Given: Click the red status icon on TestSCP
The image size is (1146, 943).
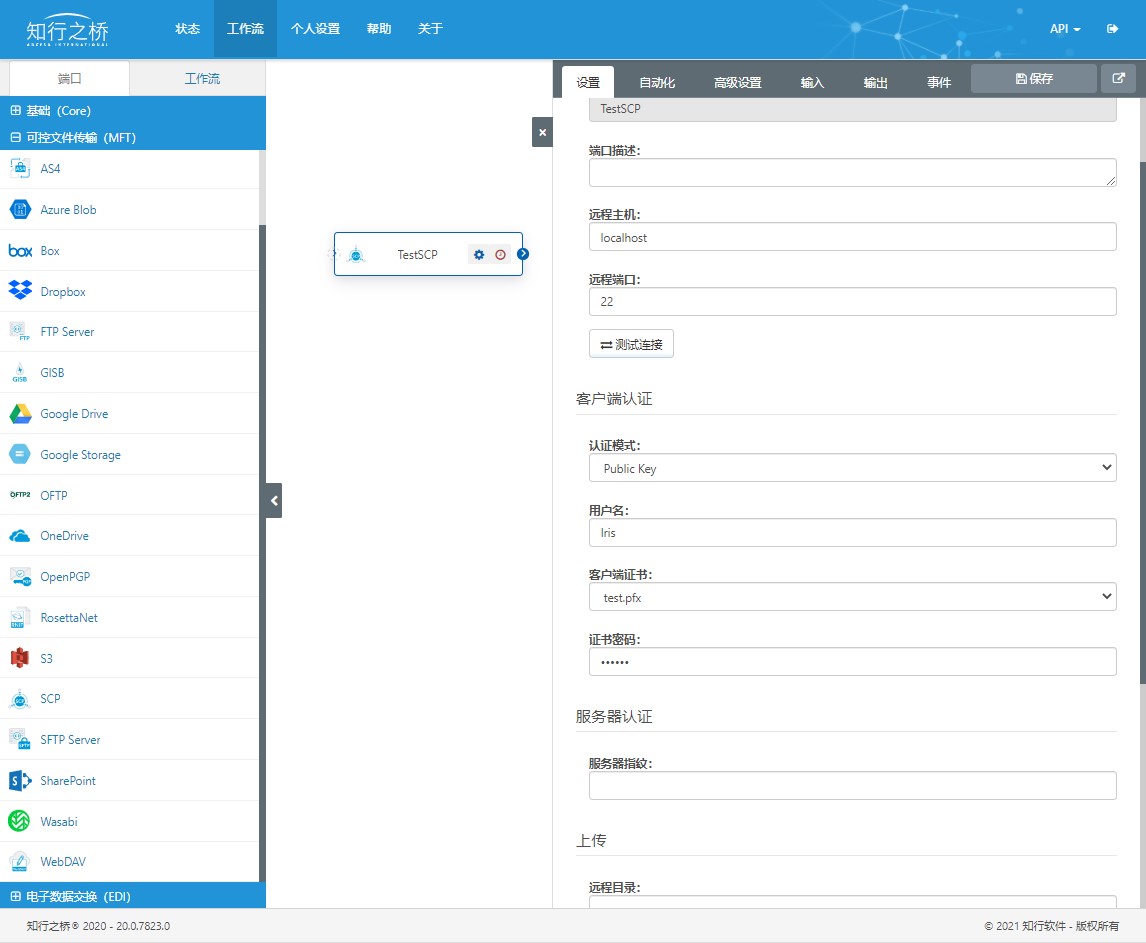Looking at the screenshot, I should pyautogui.click(x=500, y=254).
